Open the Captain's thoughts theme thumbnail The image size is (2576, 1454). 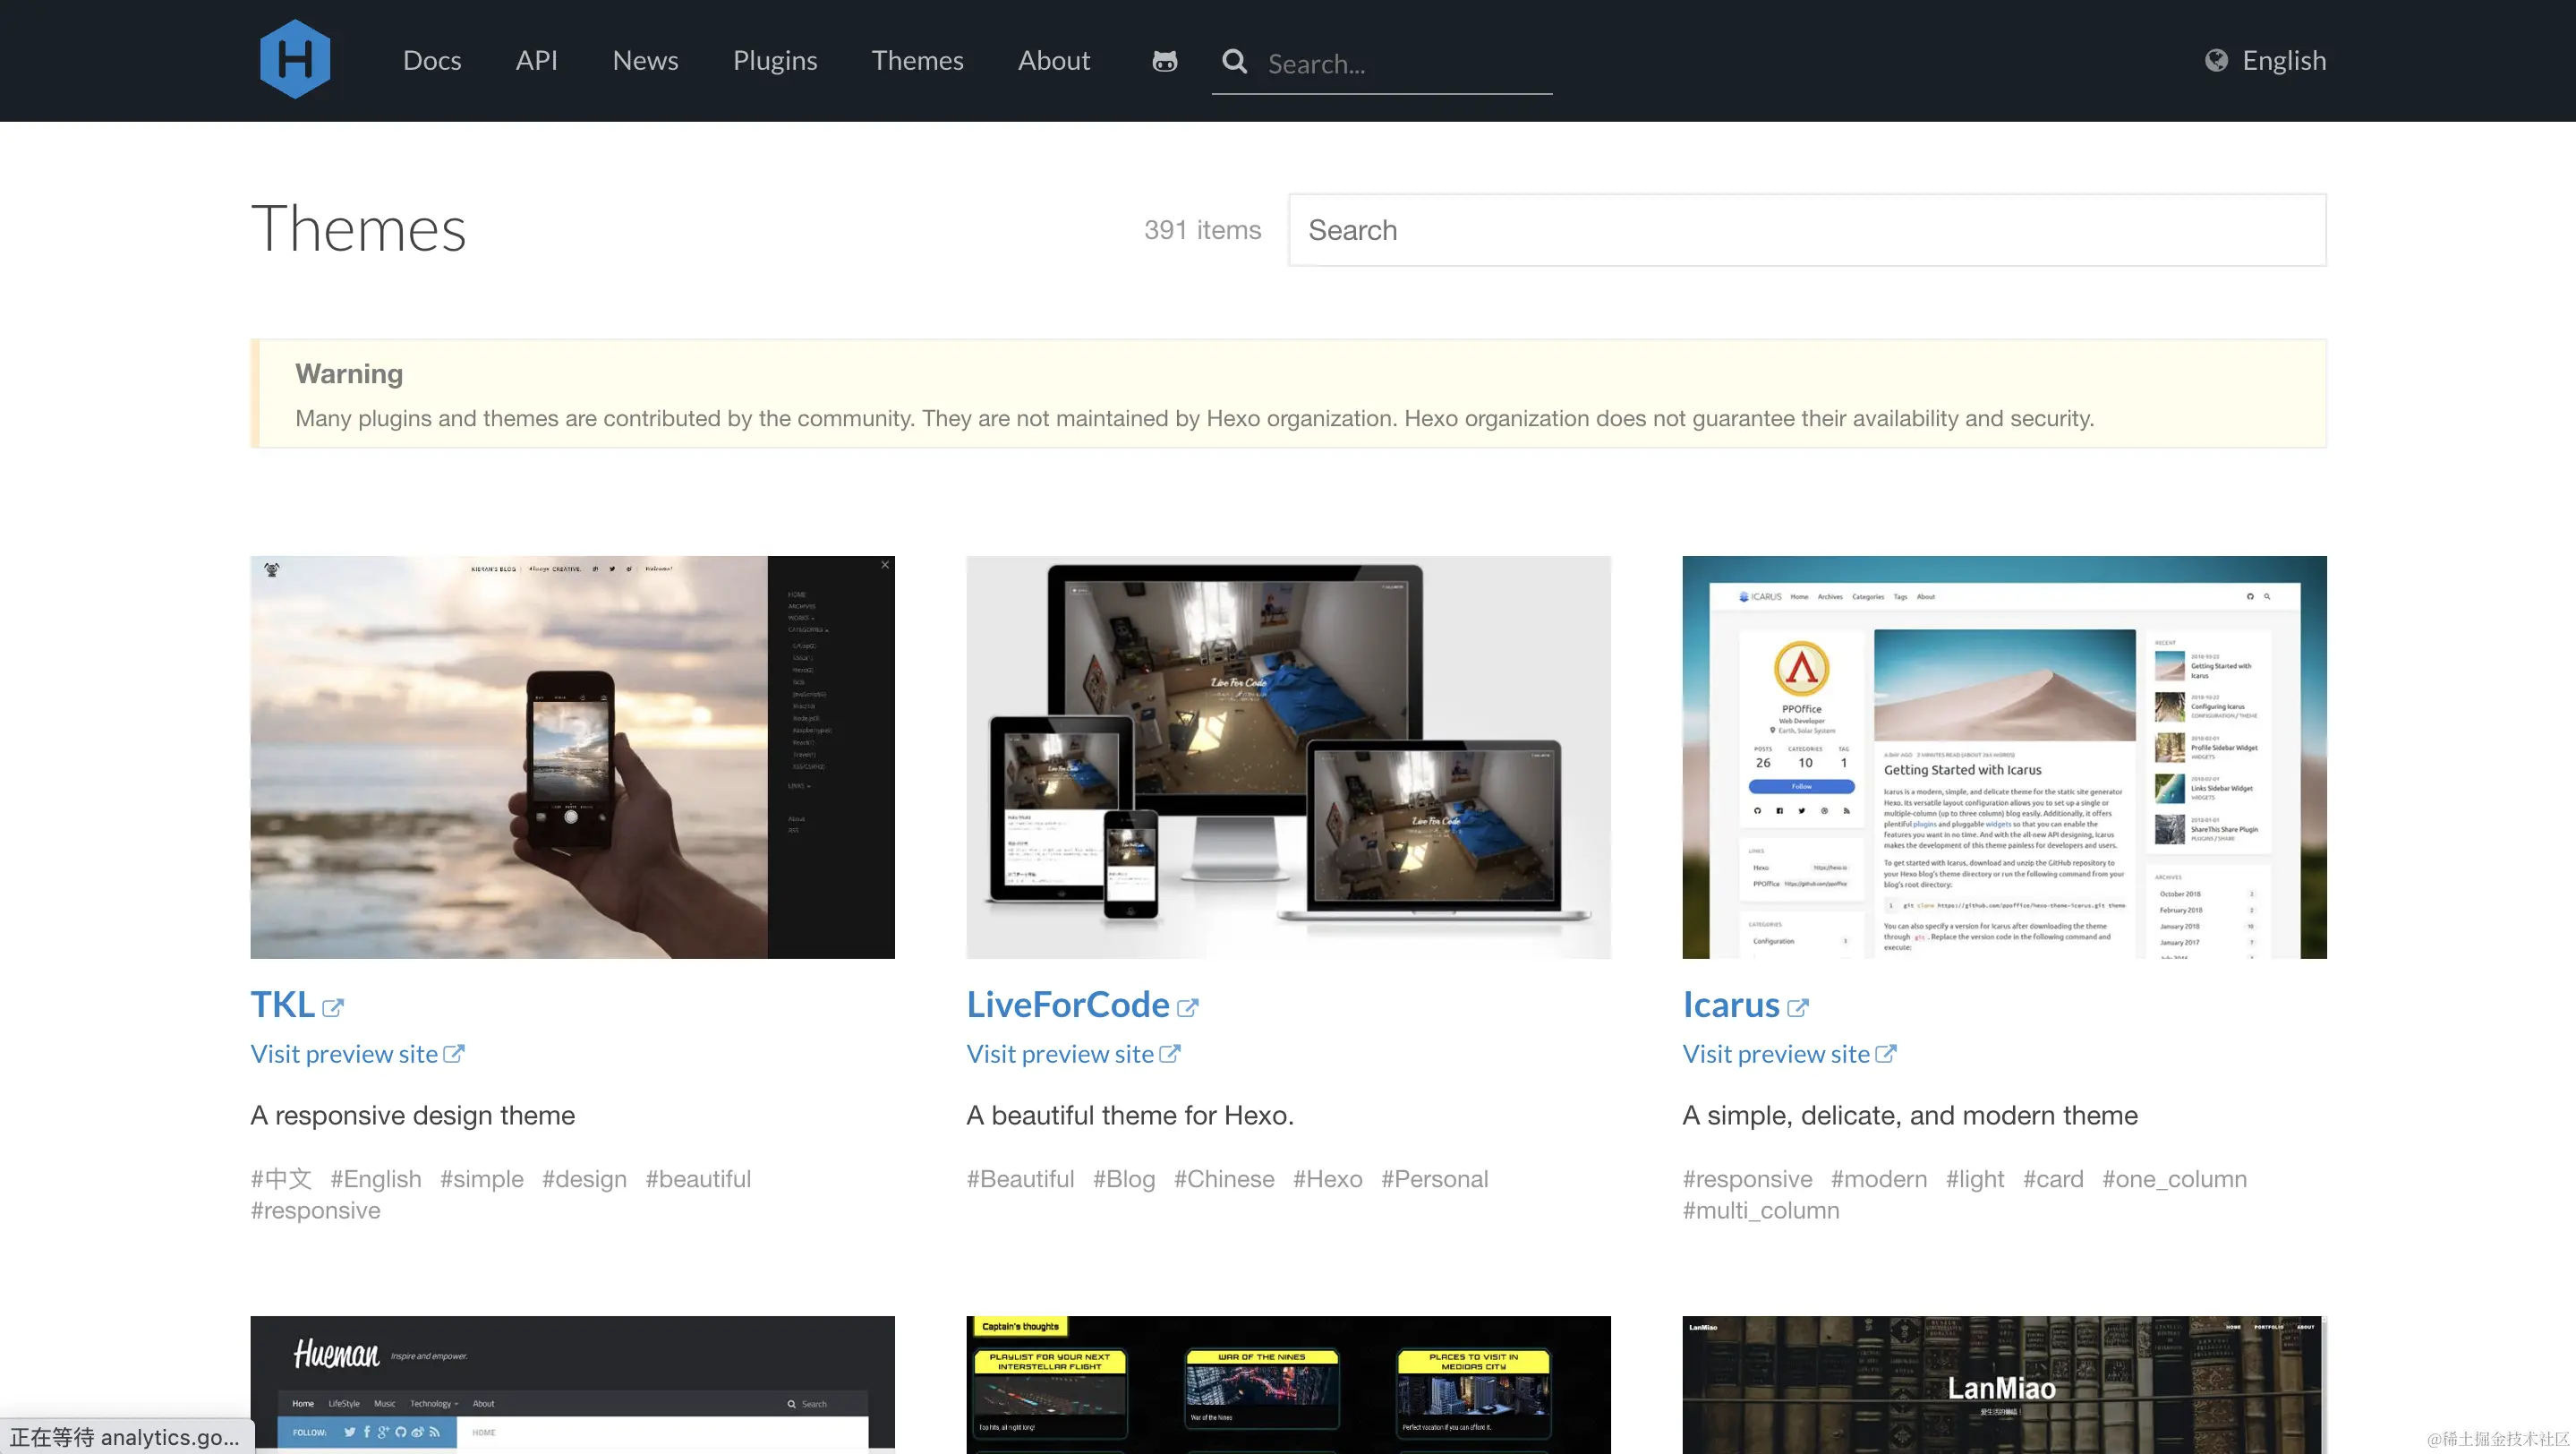[1288, 1384]
